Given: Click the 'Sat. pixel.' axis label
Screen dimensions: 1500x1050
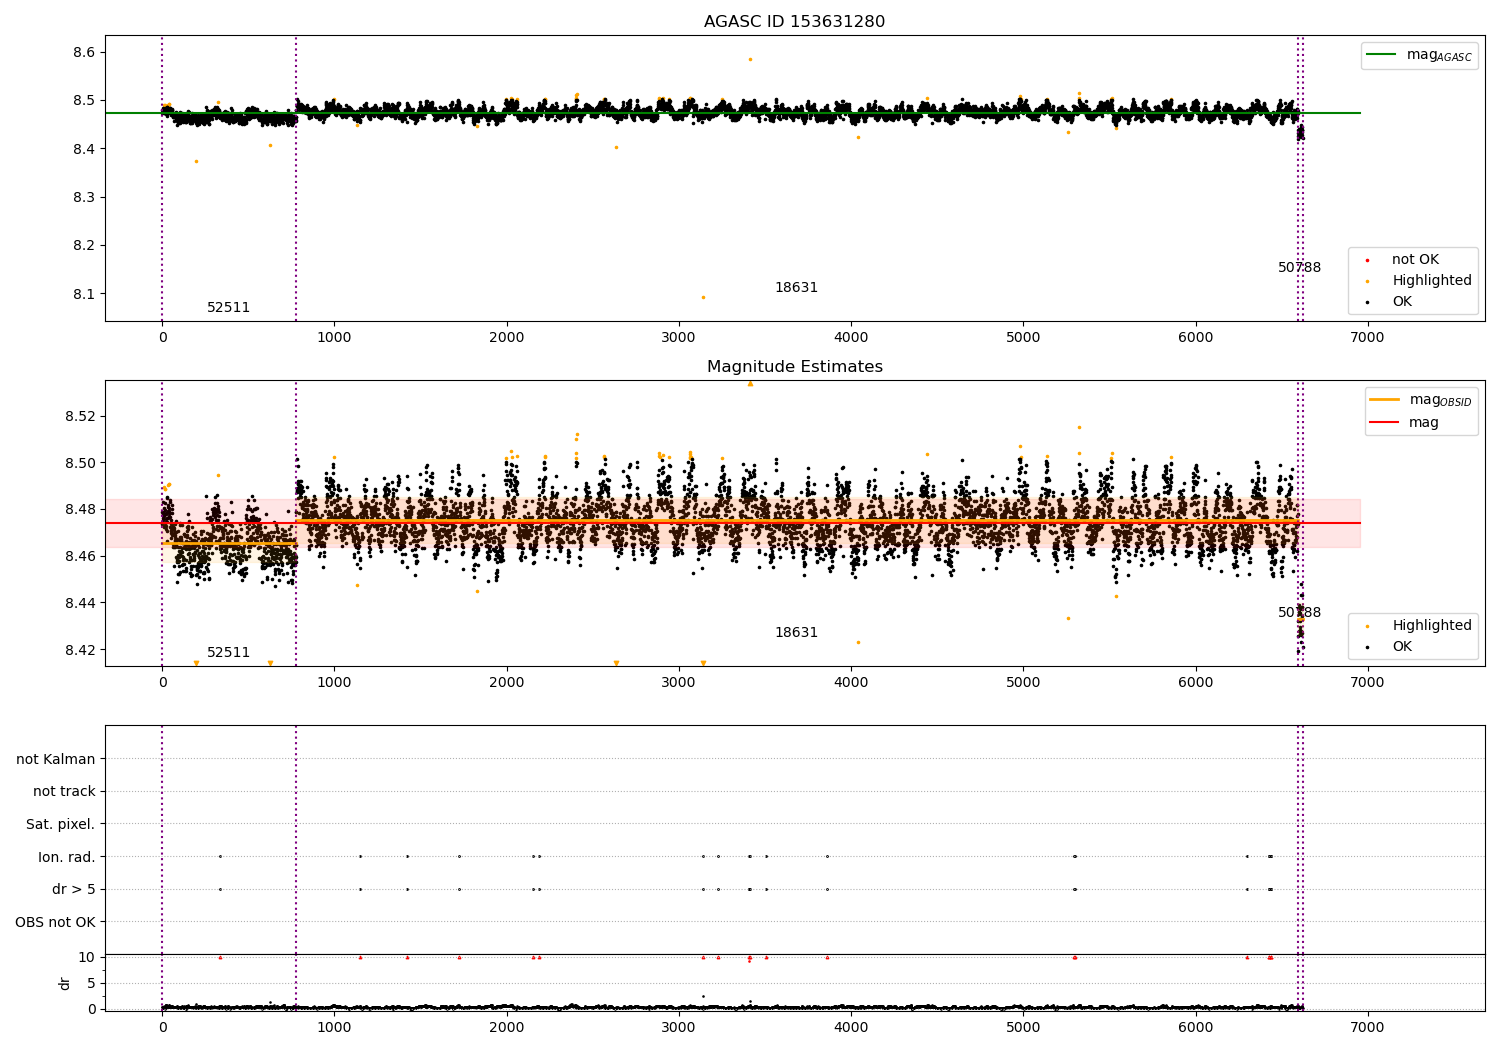Looking at the screenshot, I should (61, 825).
